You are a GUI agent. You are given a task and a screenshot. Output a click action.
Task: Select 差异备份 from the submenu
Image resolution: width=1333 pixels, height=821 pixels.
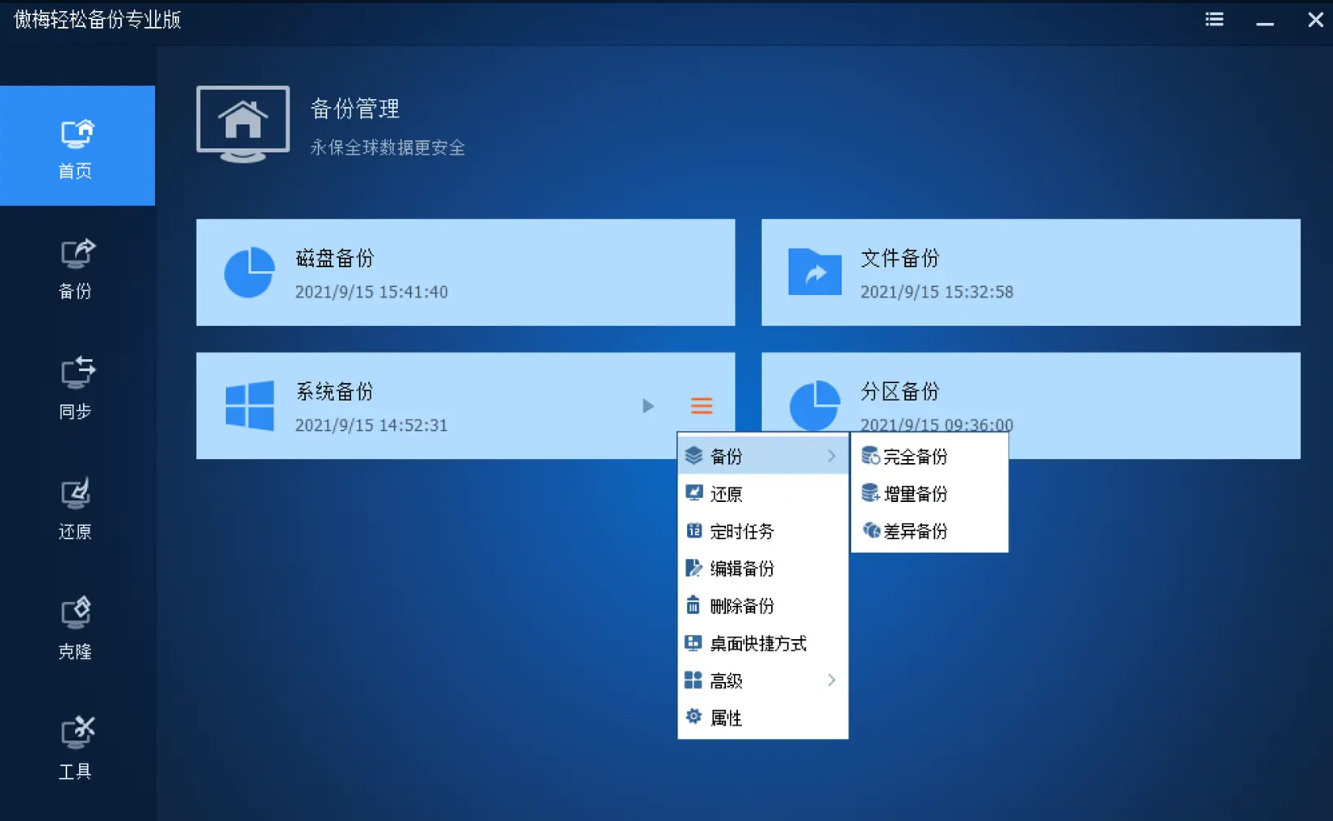click(914, 531)
